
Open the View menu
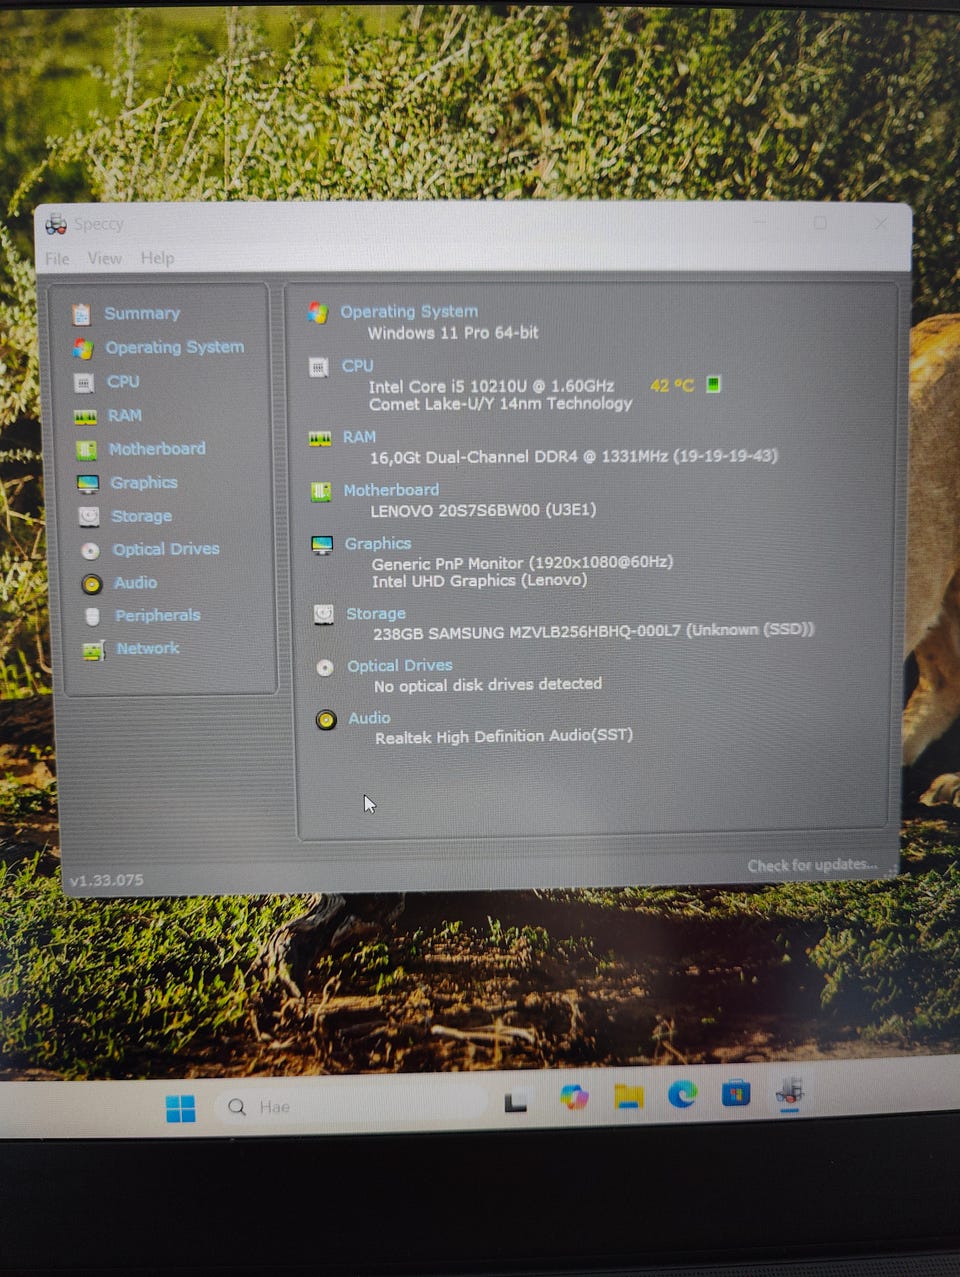[x=104, y=258]
